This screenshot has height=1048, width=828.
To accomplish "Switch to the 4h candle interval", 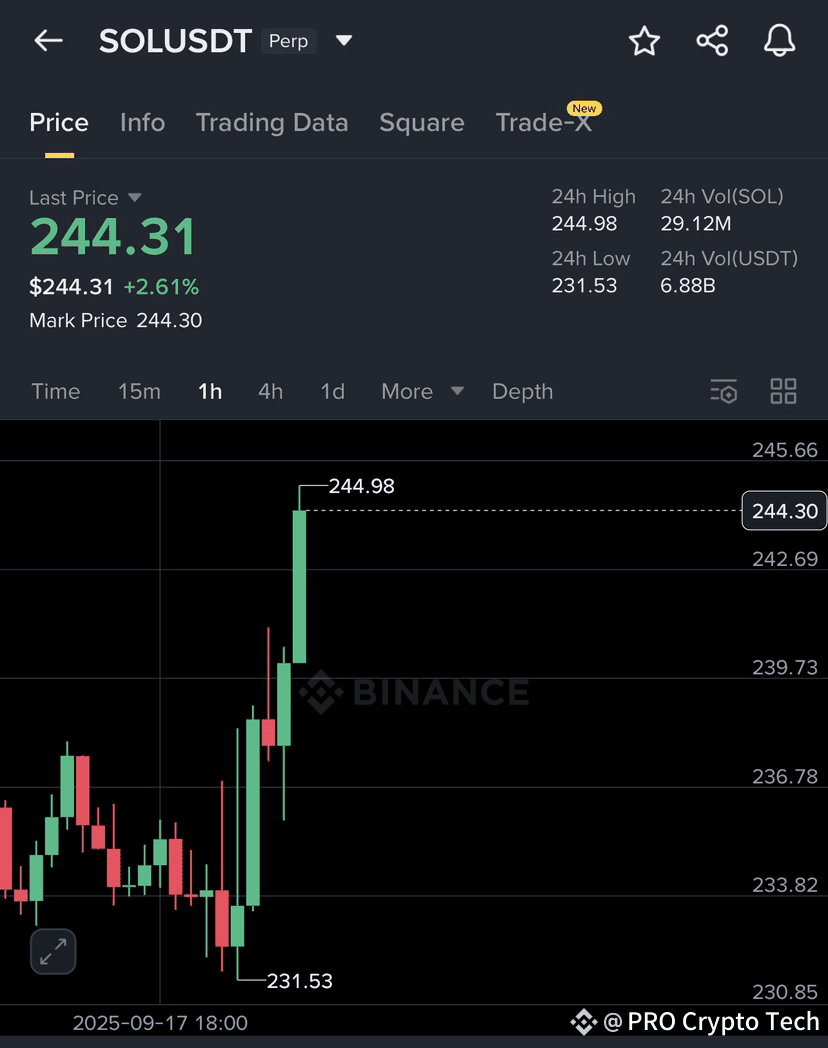I will coord(270,391).
